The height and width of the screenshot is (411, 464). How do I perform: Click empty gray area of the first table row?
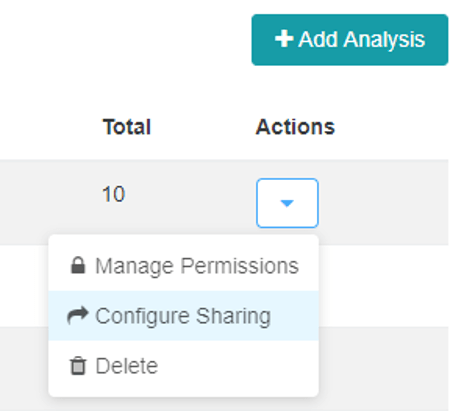coord(383,202)
